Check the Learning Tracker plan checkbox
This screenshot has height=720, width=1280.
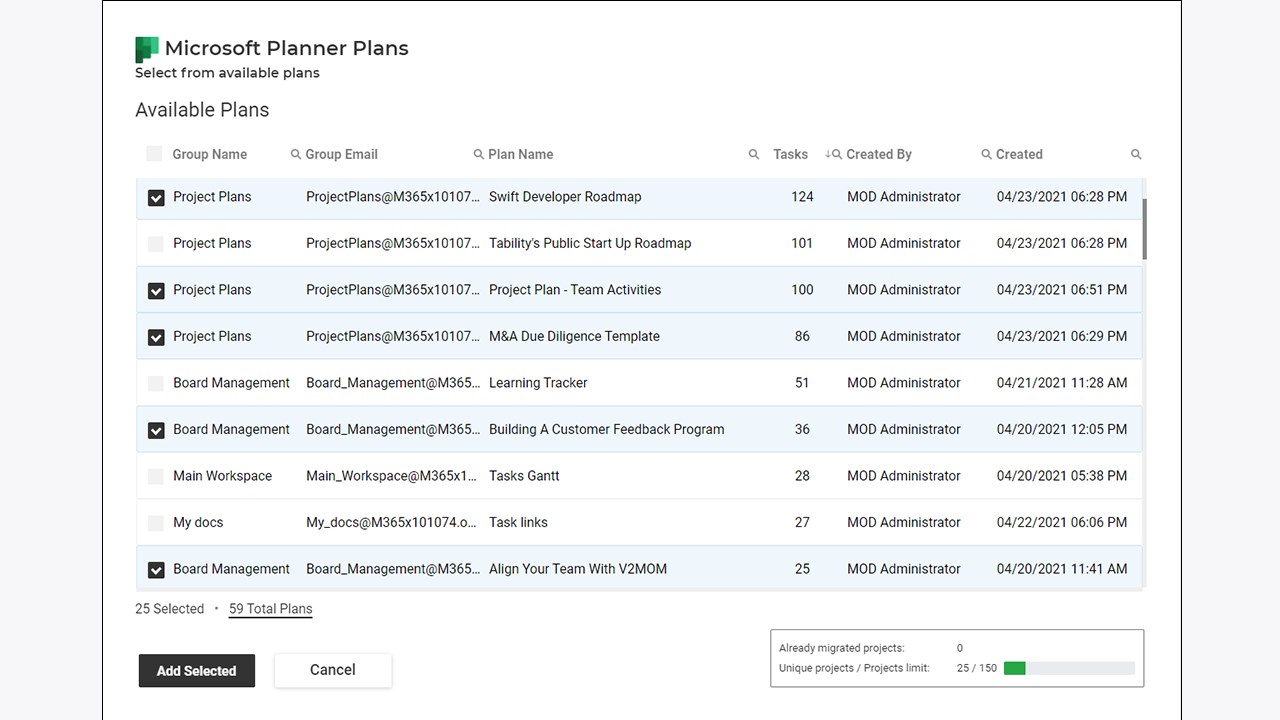click(156, 384)
